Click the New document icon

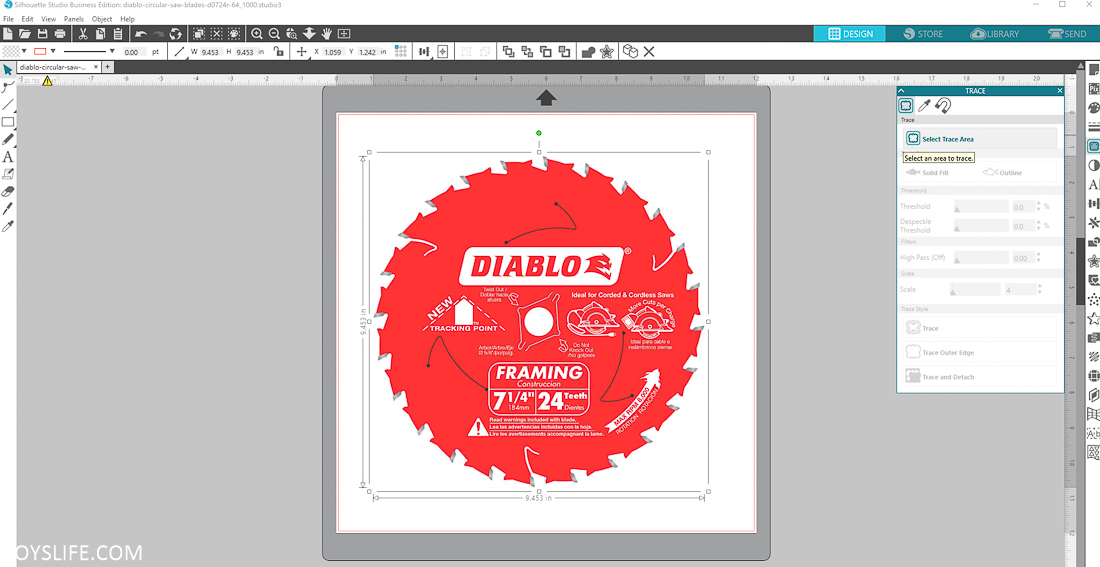pos(8,34)
